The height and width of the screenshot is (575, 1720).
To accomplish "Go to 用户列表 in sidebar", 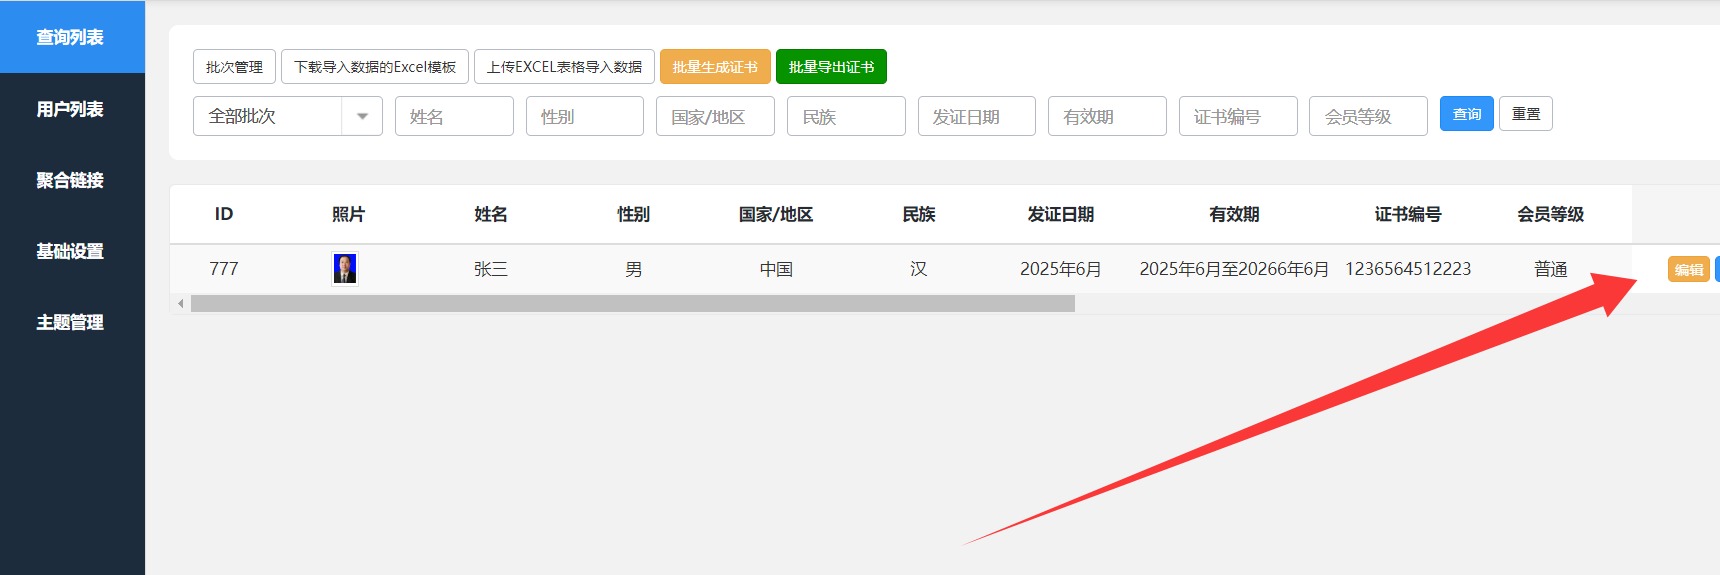I will click(72, 109).
